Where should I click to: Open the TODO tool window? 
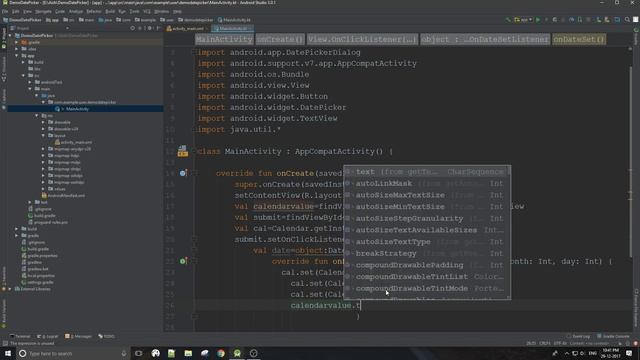click(107, 336)
